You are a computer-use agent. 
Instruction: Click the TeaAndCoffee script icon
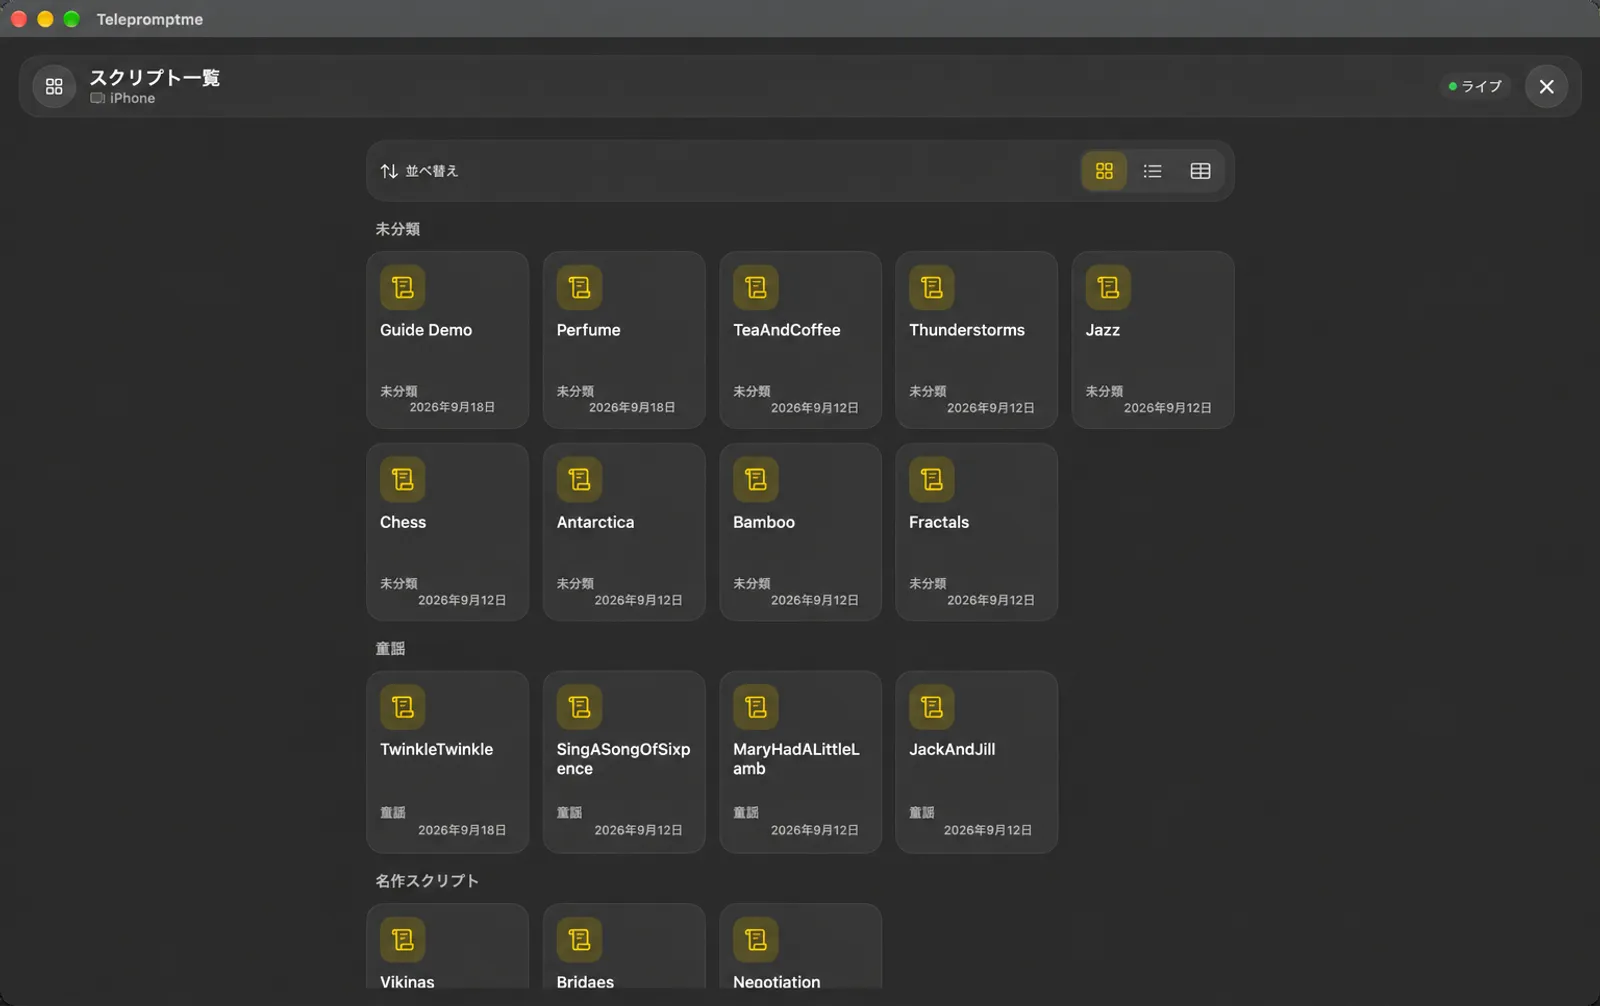point(756,288)
